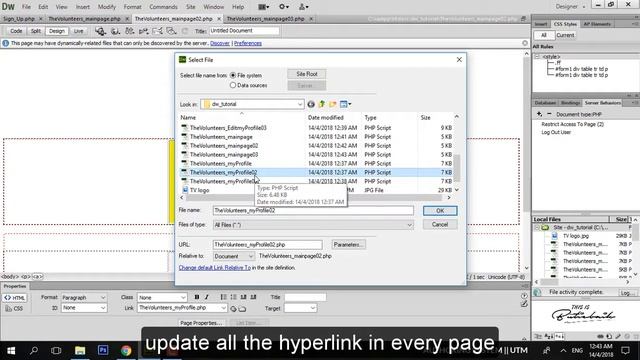Switch CSS Styles to Current mode
The height and width of the screenshot is (360, 640).
[x=565, y=36]
